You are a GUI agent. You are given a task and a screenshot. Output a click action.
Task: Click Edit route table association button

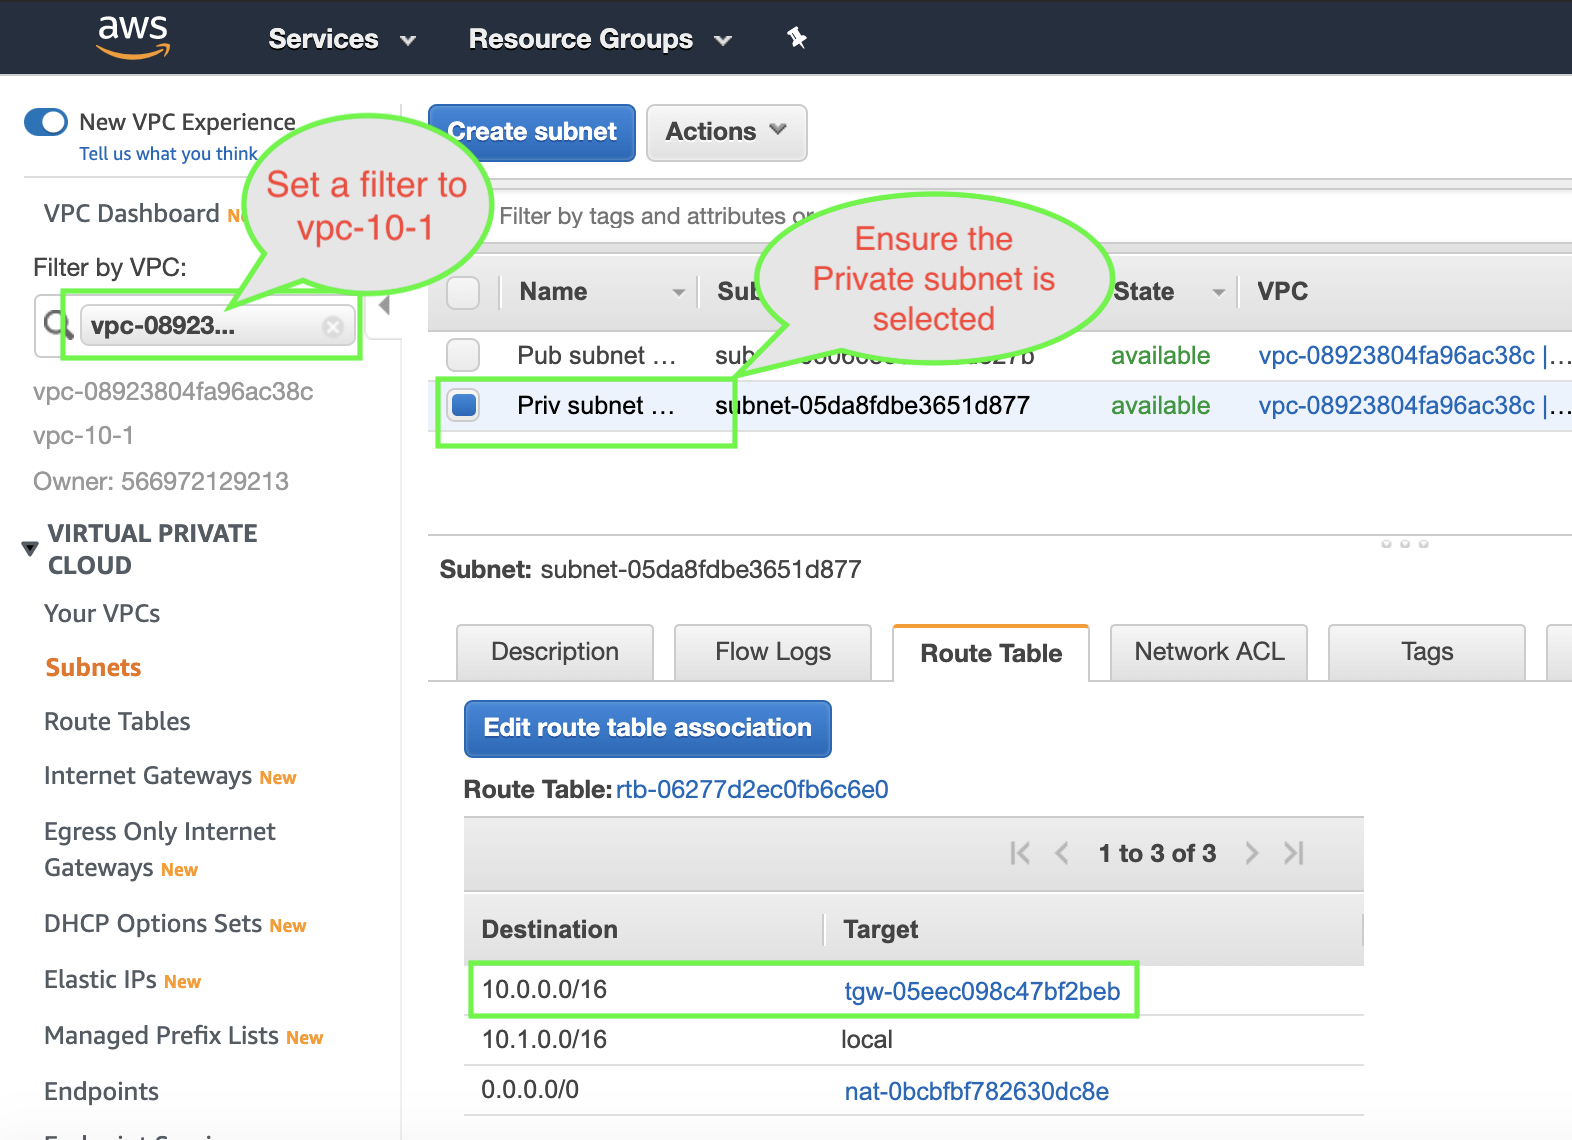[647, 728]
